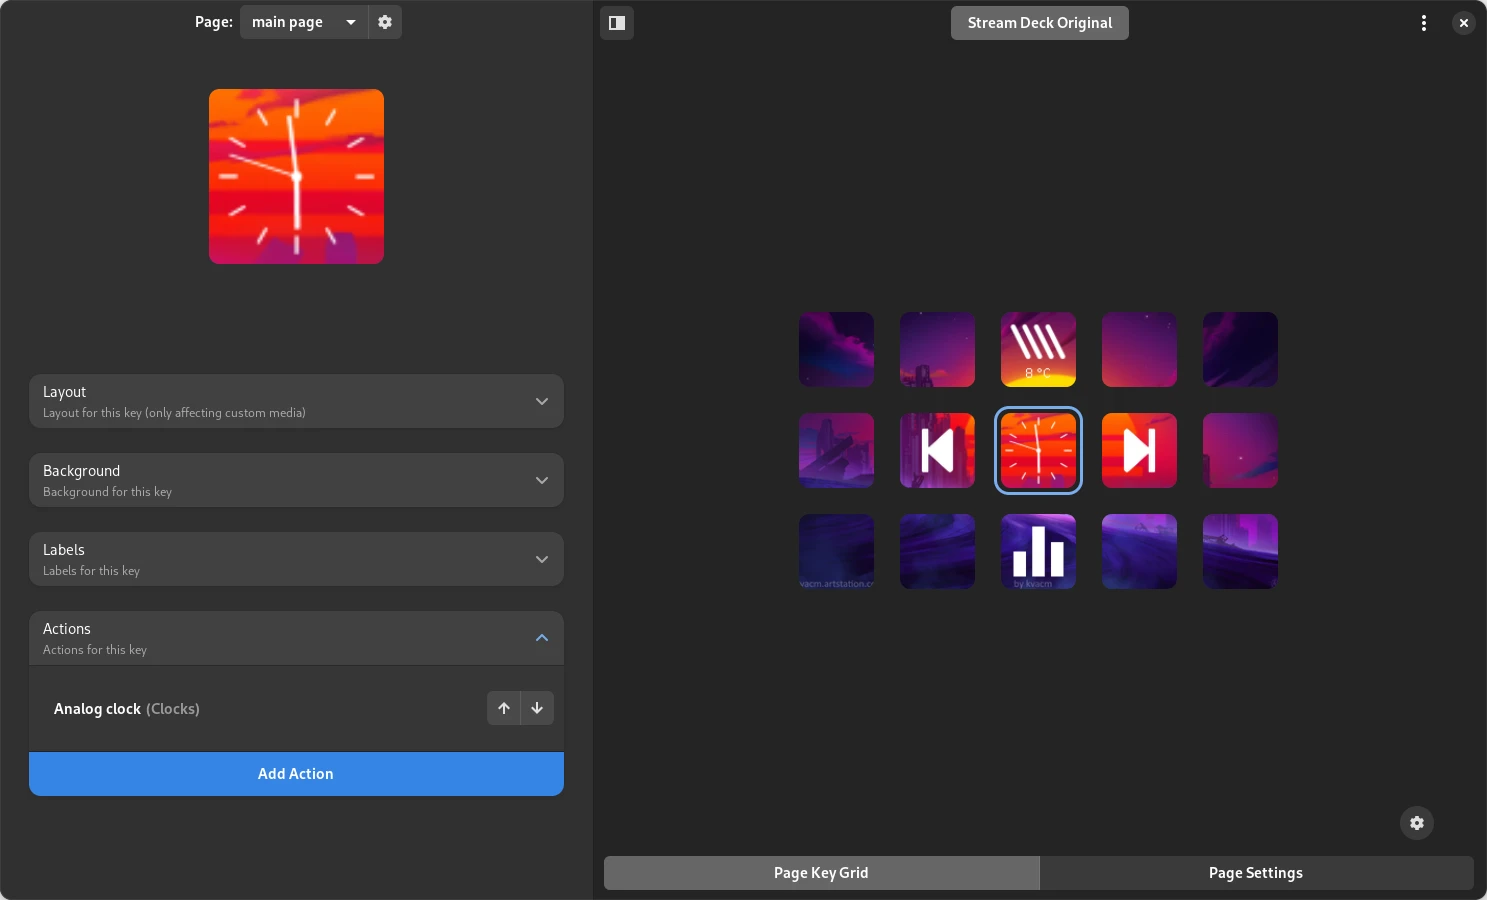
Task: Open the three-dot main menu
Action: pos(1424,23)
